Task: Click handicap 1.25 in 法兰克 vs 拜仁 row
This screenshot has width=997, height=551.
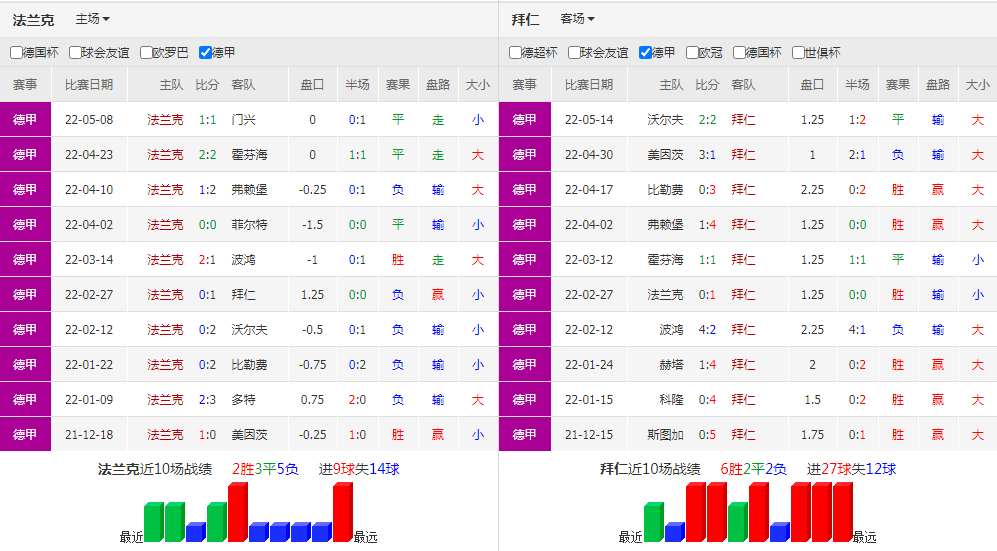Action: [x=312, y=295]
